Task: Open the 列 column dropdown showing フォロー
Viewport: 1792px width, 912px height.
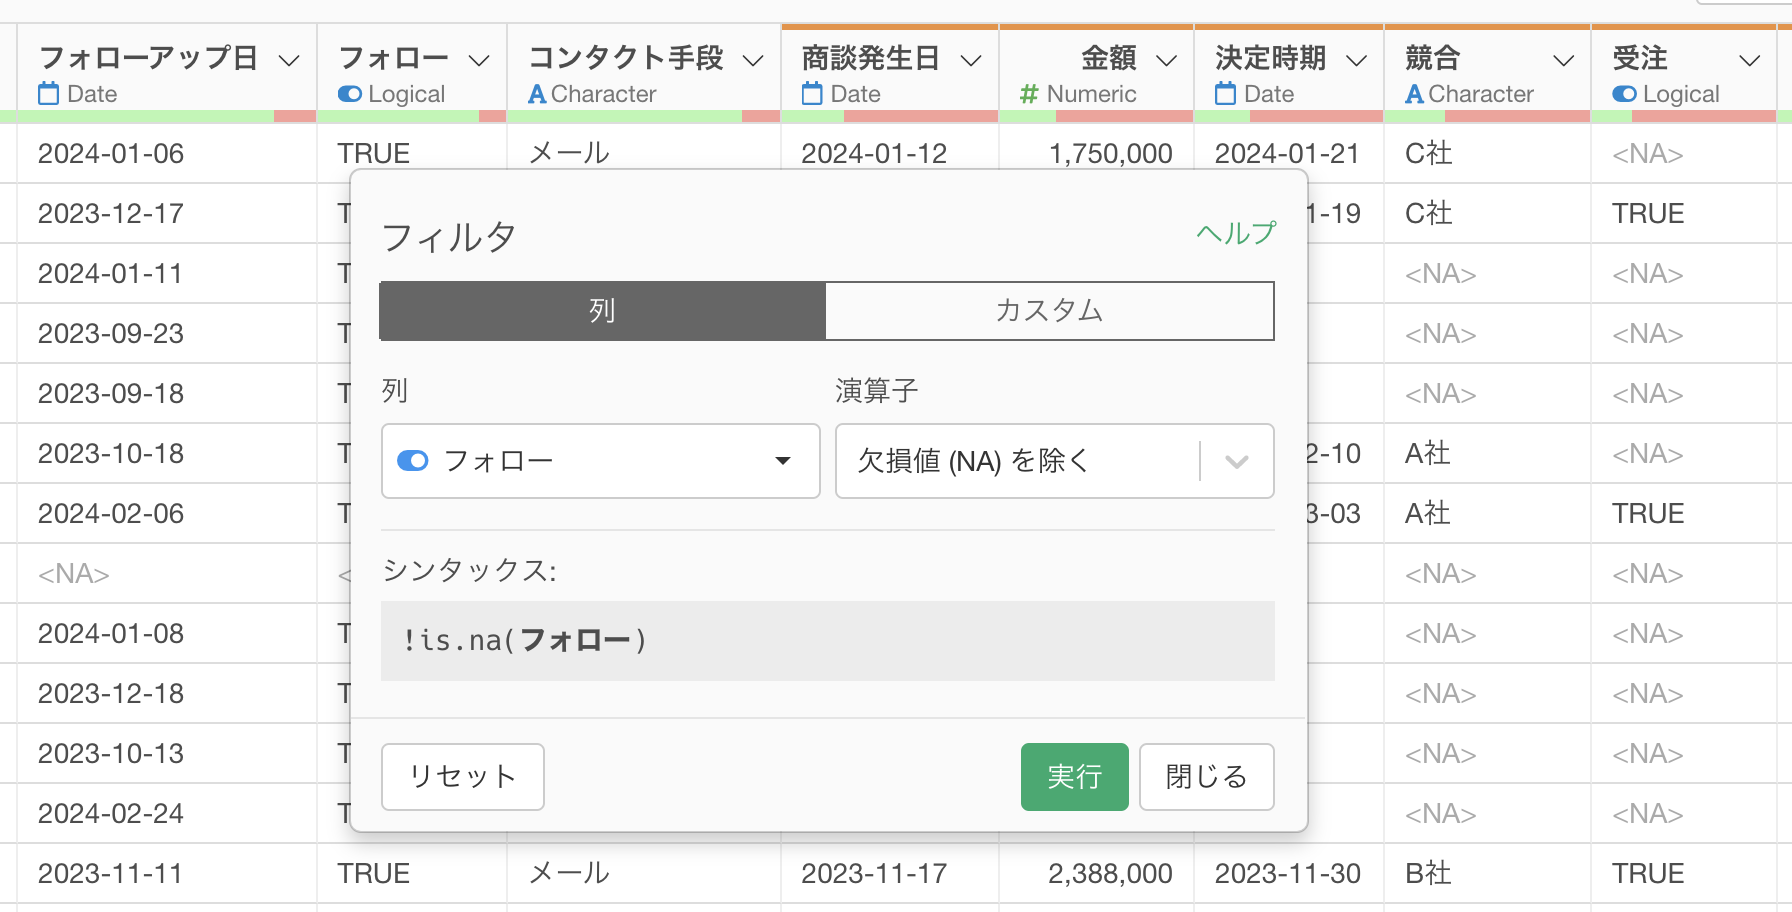Action: pyautogui.click(x=600, y=461)
